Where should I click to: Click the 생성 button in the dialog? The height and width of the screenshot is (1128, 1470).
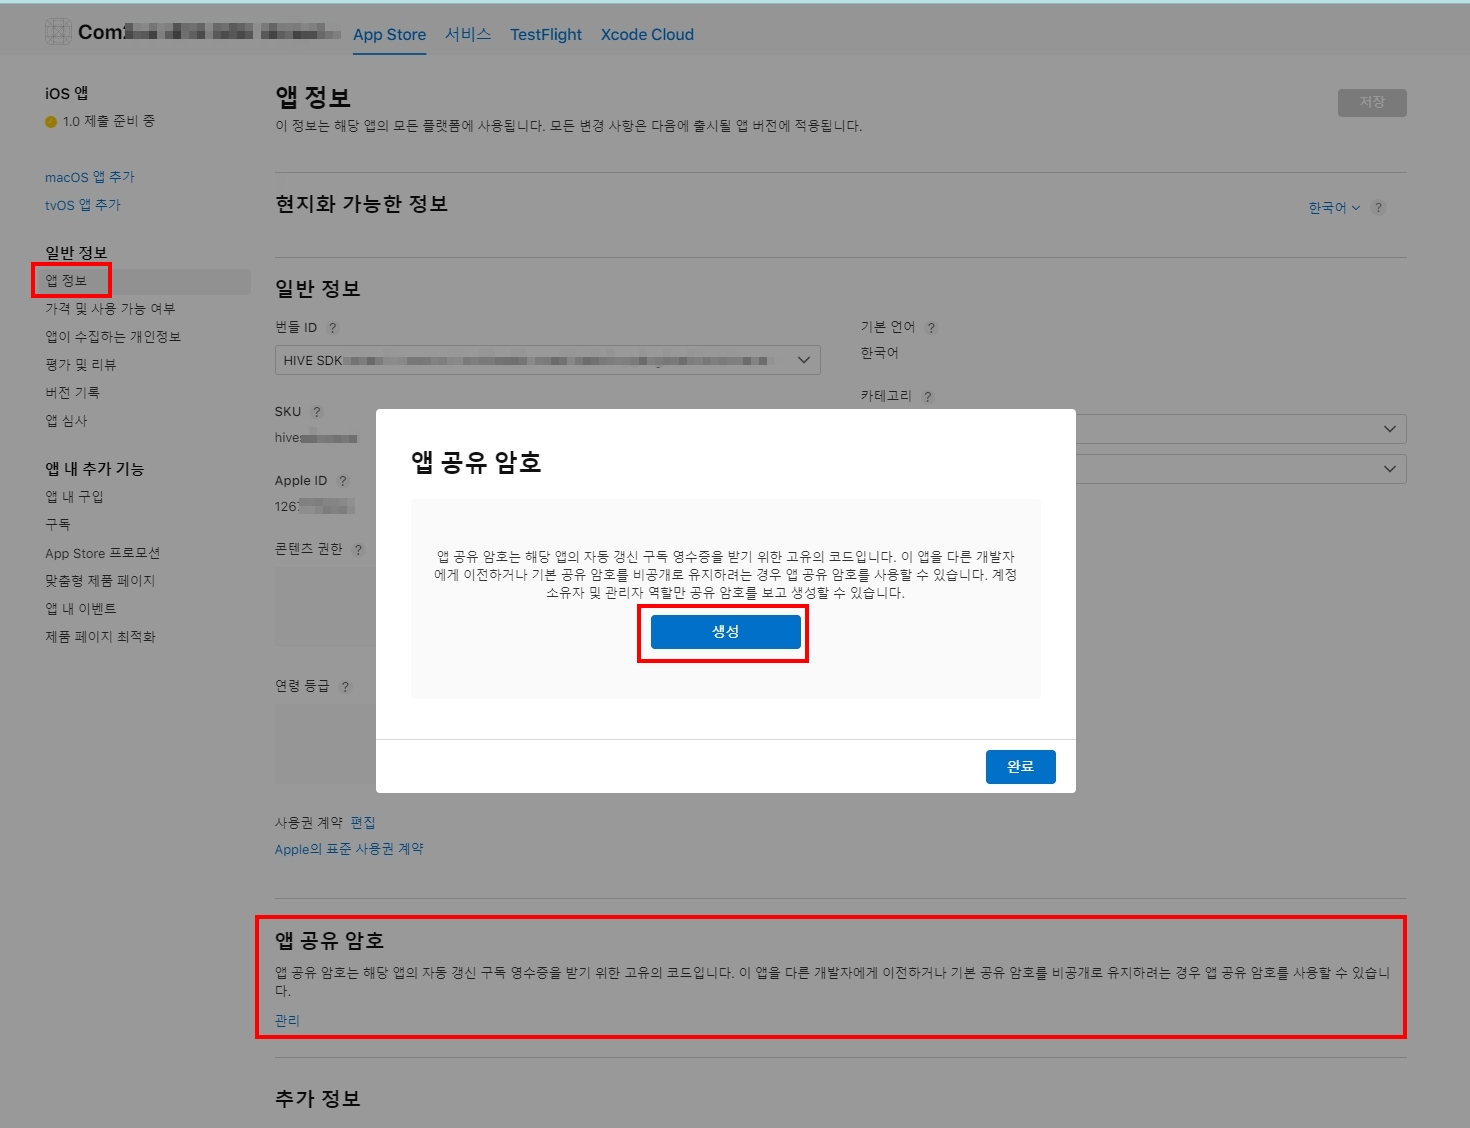pos(725,632)
